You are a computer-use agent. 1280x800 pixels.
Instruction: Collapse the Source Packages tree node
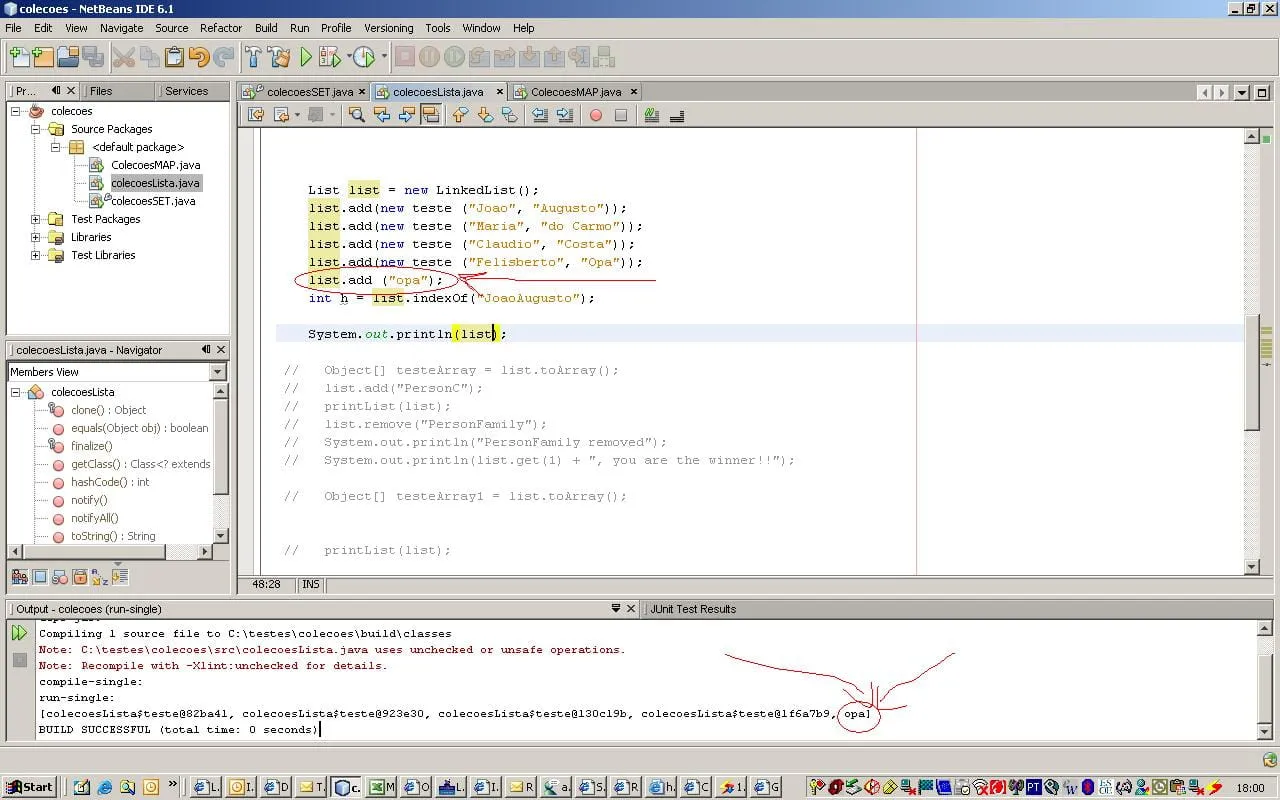tap(36, 129)
